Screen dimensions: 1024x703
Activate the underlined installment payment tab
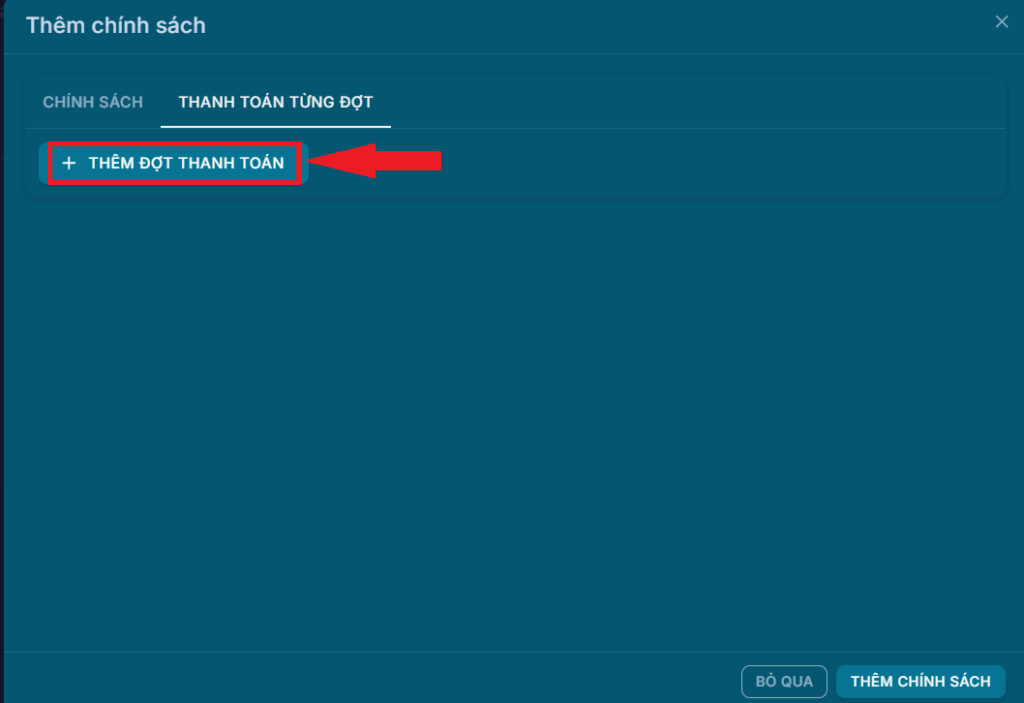pos(275,102)
